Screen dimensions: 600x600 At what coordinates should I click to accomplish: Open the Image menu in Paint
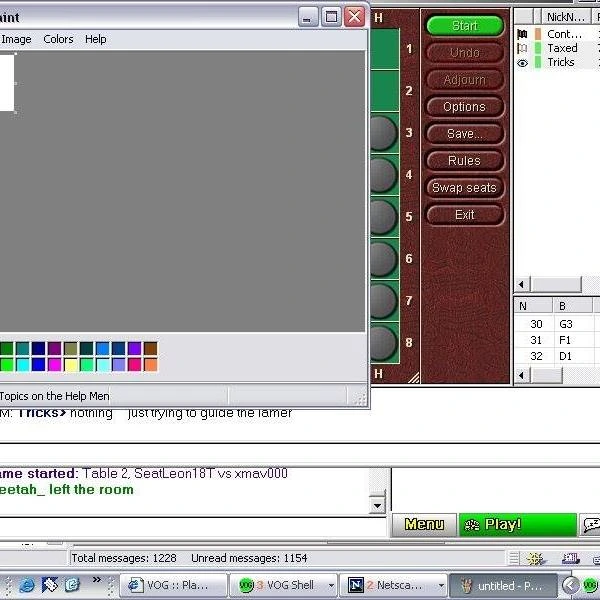16,39
